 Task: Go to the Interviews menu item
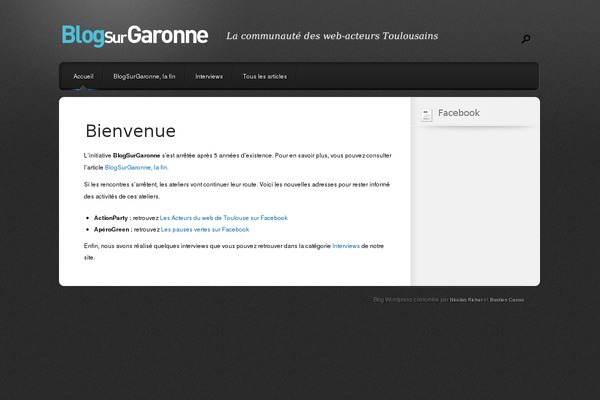point(209,77)
